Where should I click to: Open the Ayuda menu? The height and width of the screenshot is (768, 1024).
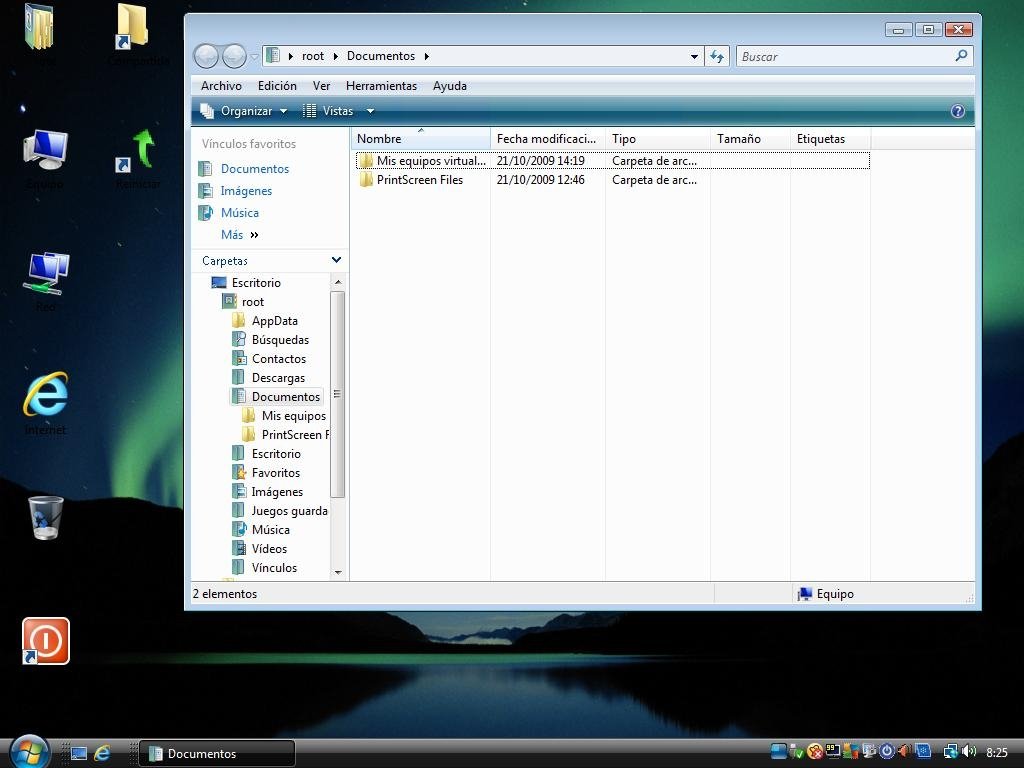(449, 86)
